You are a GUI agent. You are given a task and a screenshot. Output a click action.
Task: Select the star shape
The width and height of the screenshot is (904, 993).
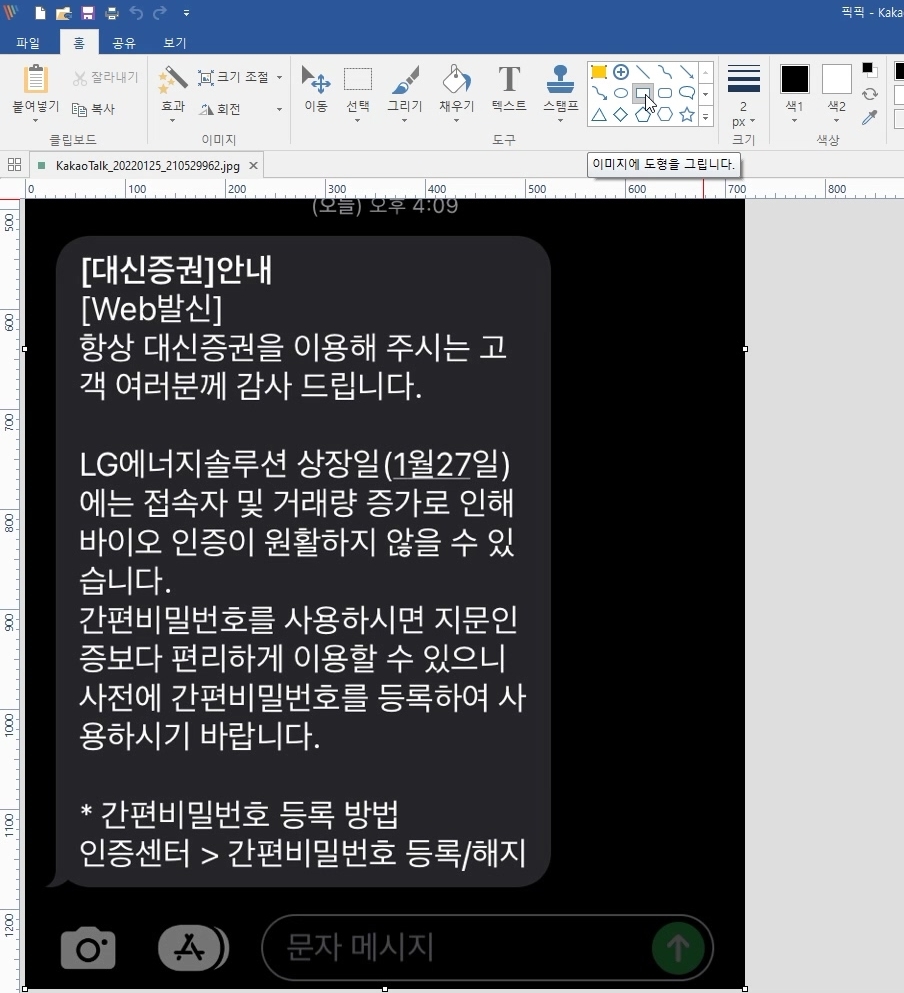click(687, 115)
